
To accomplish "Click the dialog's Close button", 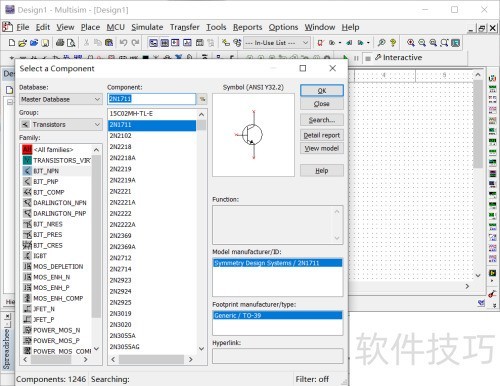I will pos(322,104).
